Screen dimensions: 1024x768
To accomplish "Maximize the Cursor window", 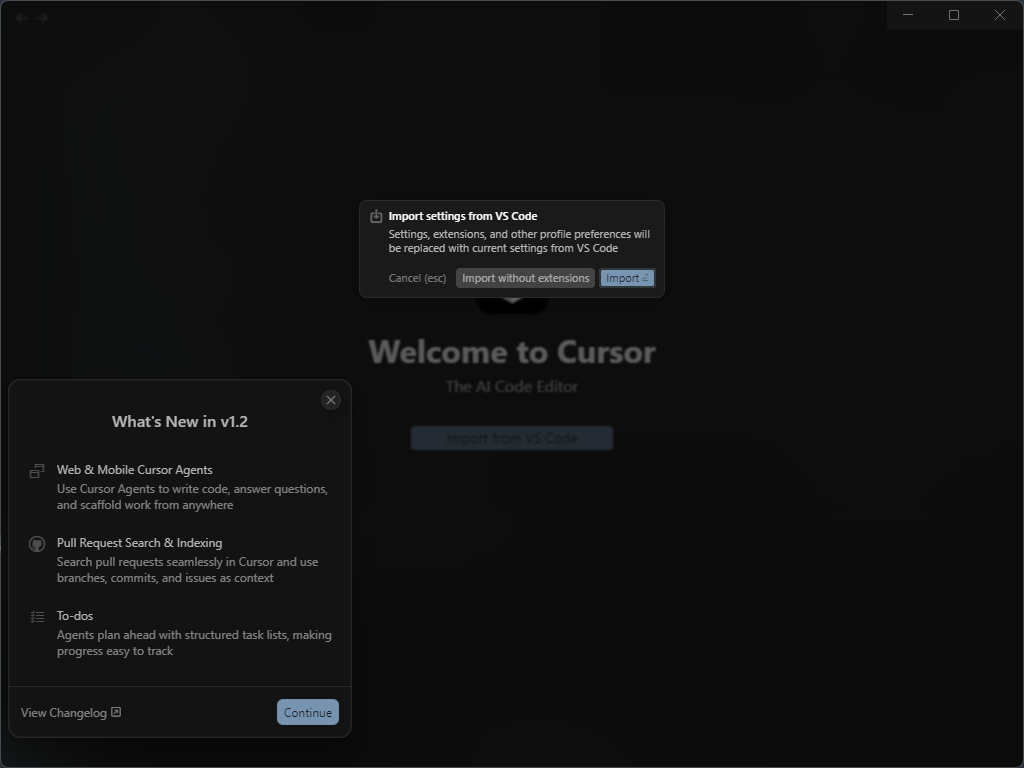I will [953, 14].
